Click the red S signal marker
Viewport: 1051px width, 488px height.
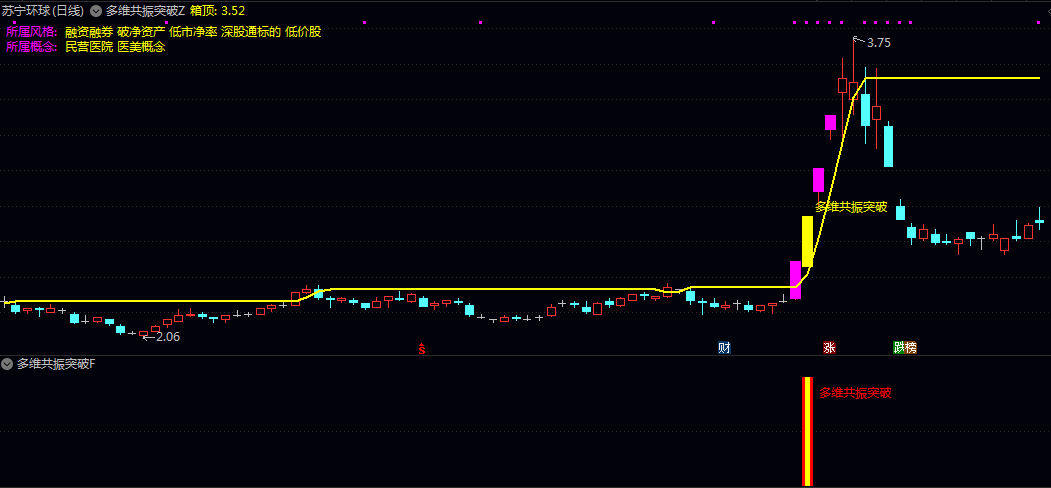click(422, 348)
